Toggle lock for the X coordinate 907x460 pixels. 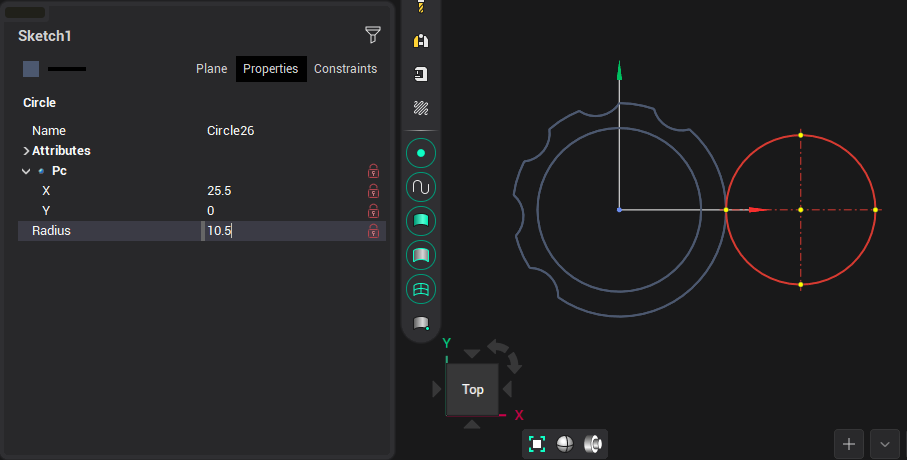point(373,190)
